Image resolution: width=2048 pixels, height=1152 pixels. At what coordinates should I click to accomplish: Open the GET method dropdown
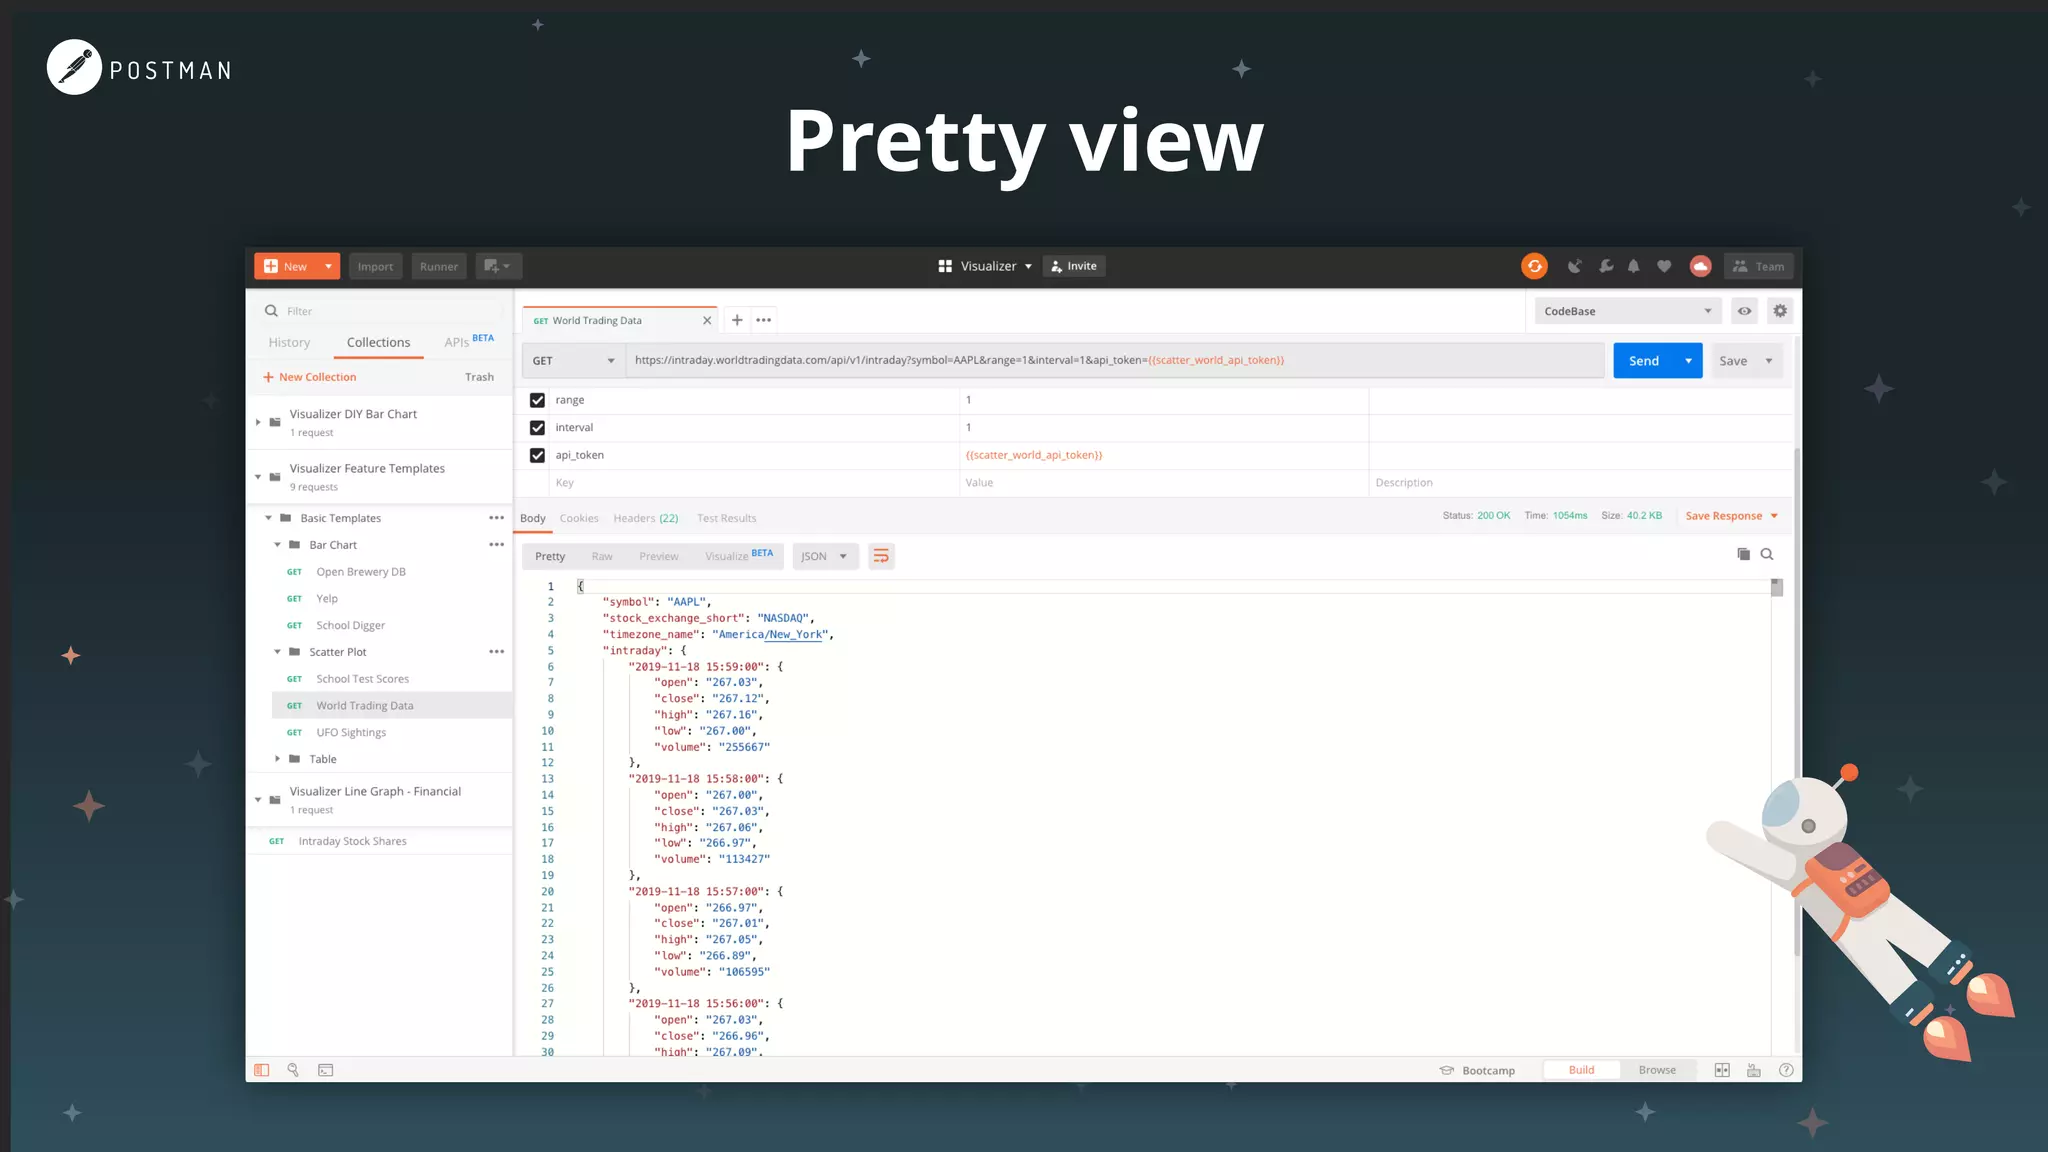click(573, 361)
